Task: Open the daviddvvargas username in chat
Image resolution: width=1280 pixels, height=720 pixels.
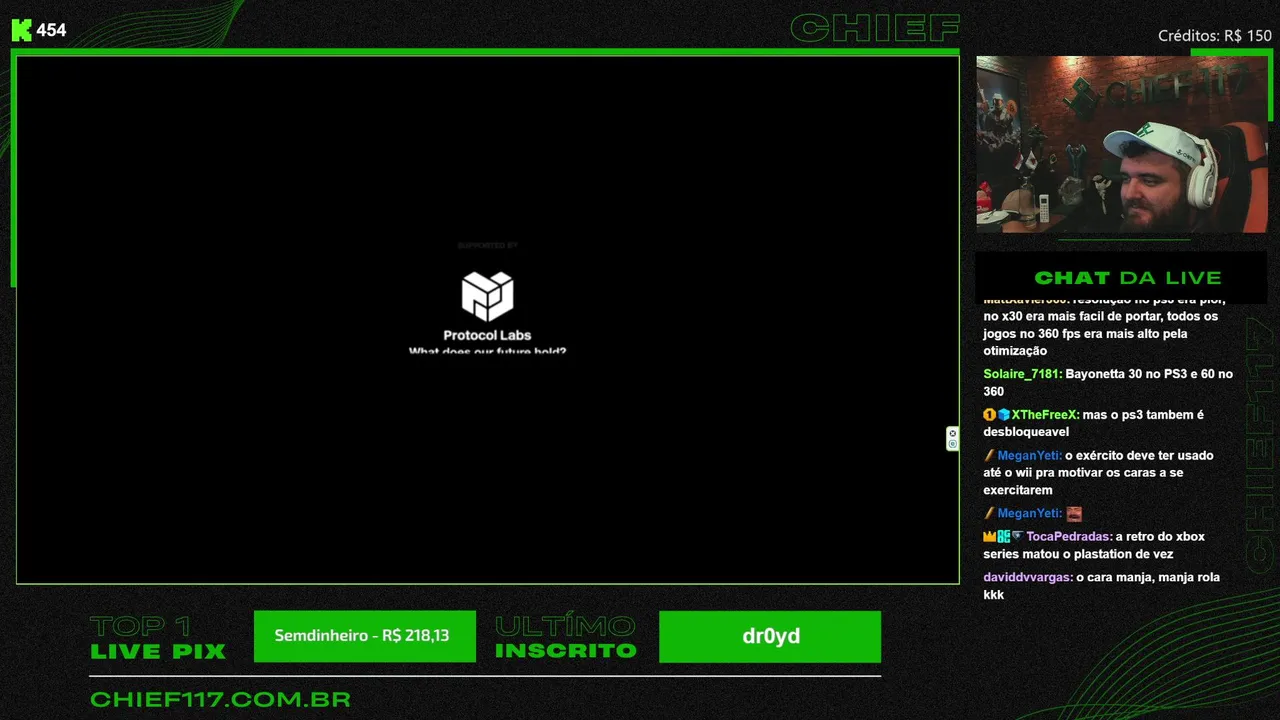Action: click(1028, 577)
